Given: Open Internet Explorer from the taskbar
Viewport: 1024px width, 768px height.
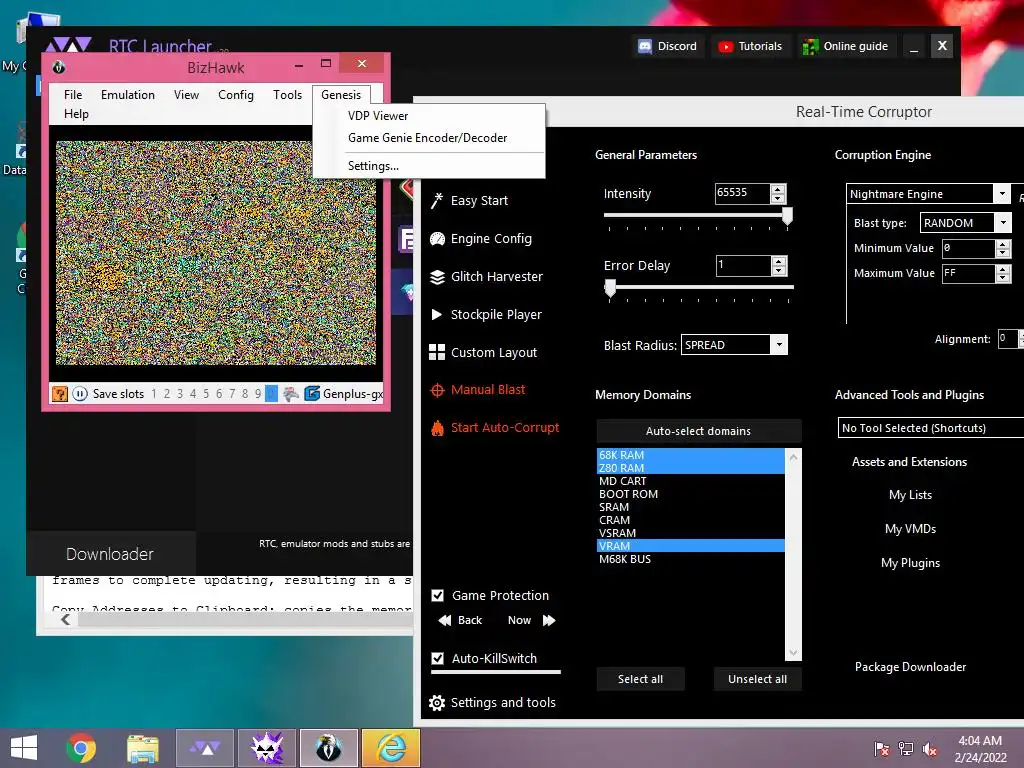Looking at the screenshot, I should 391,748.
